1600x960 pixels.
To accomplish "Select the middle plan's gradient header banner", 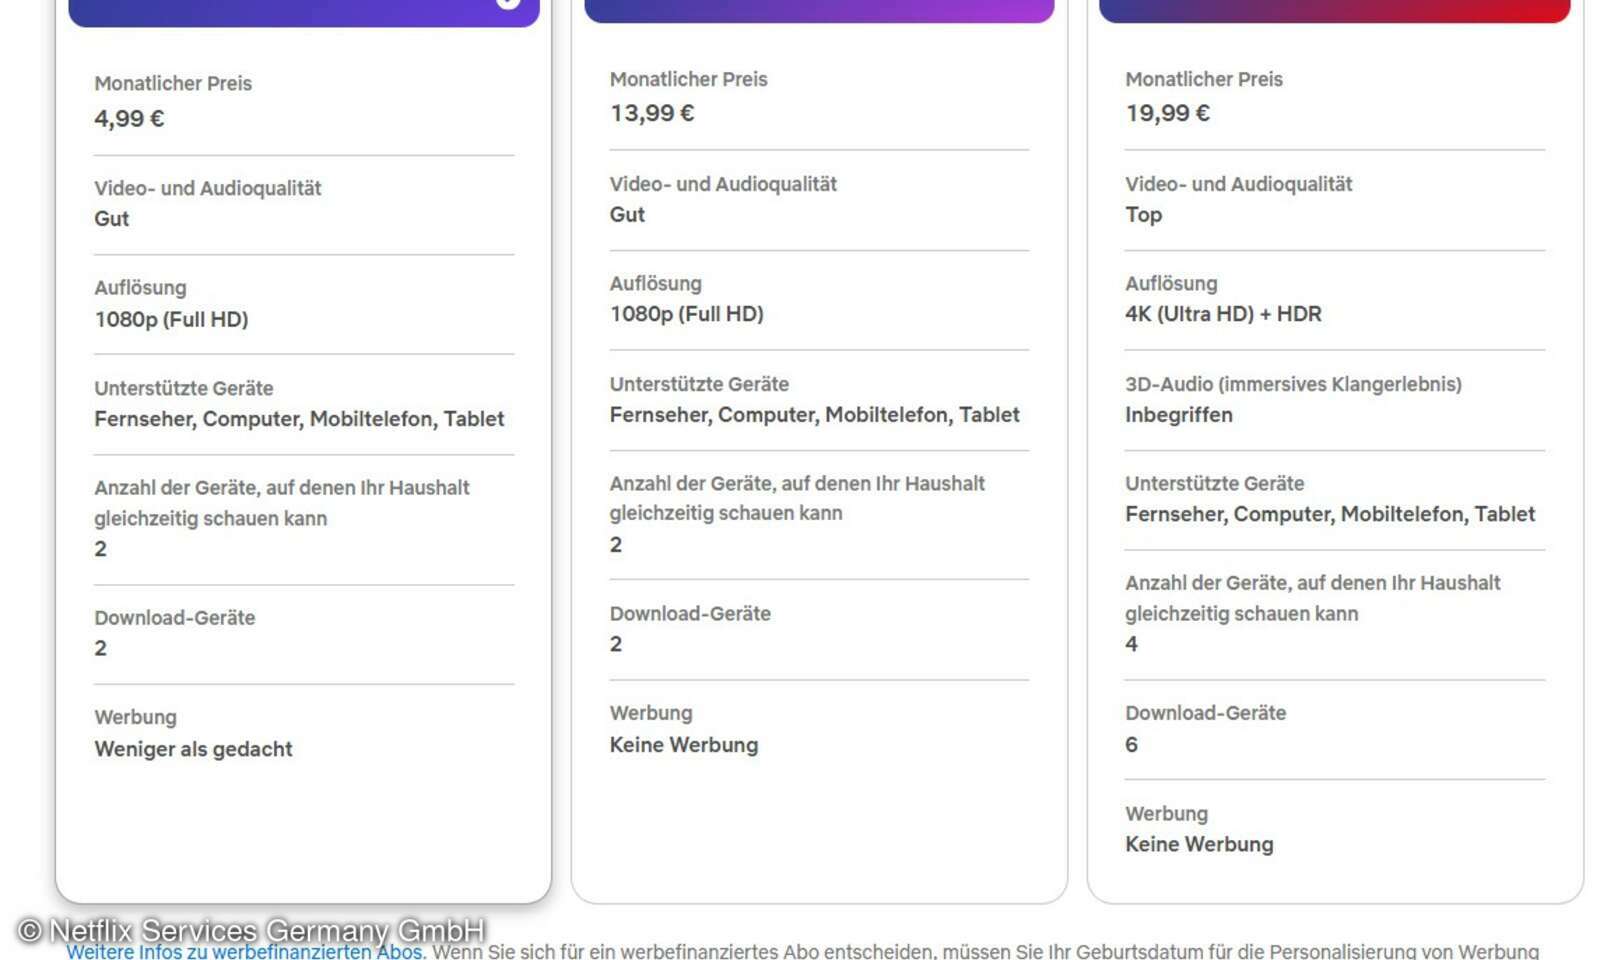I will [818, 10].
